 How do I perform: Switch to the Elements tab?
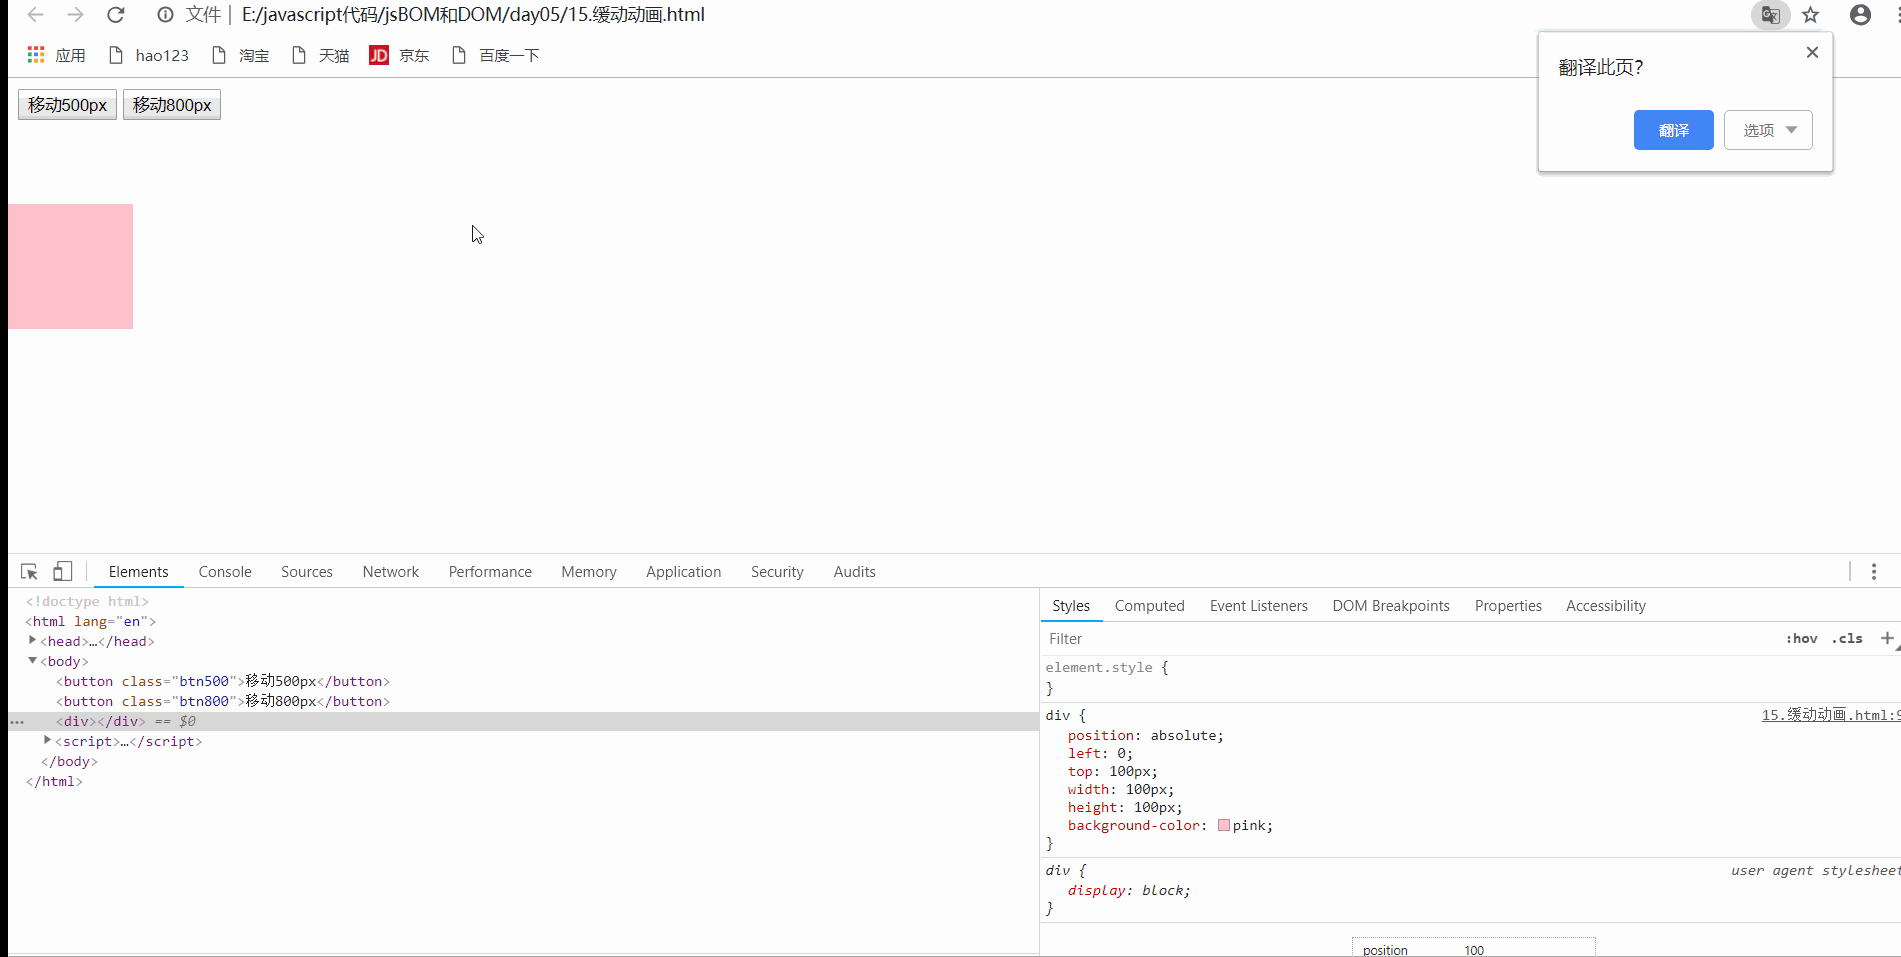tap(138, 572)
